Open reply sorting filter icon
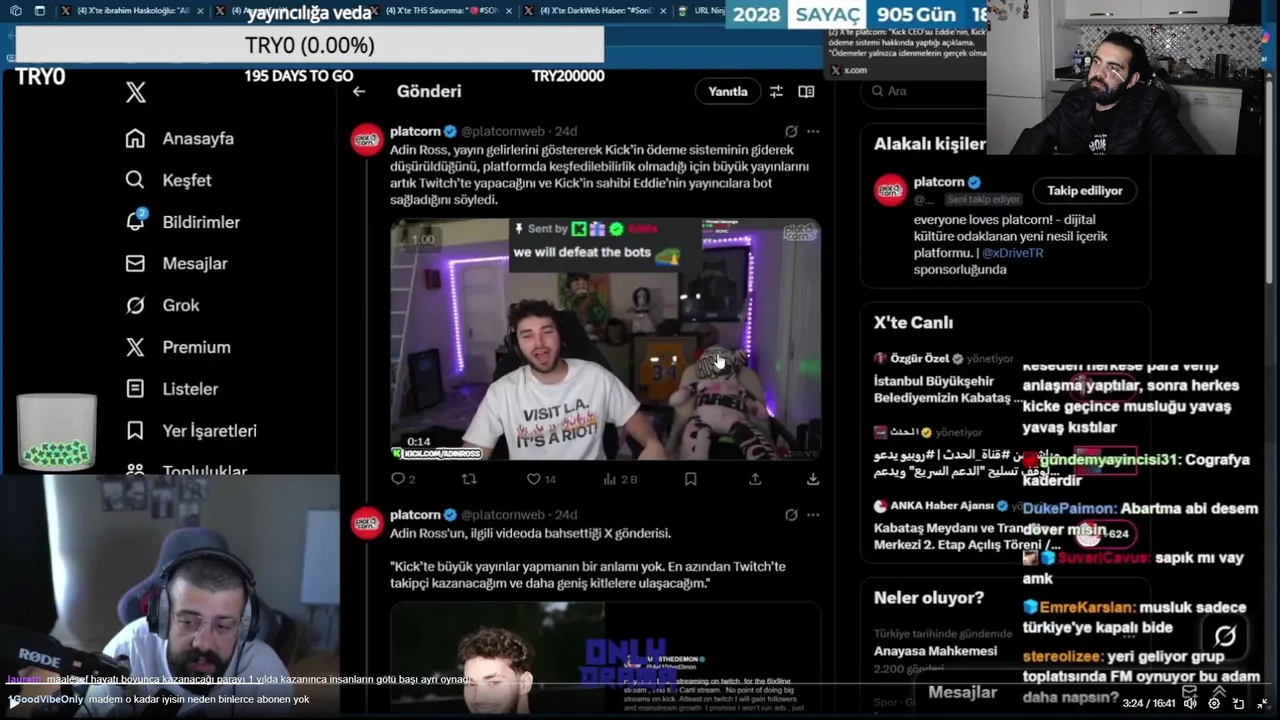The image size is (1280, 720). 776,91
